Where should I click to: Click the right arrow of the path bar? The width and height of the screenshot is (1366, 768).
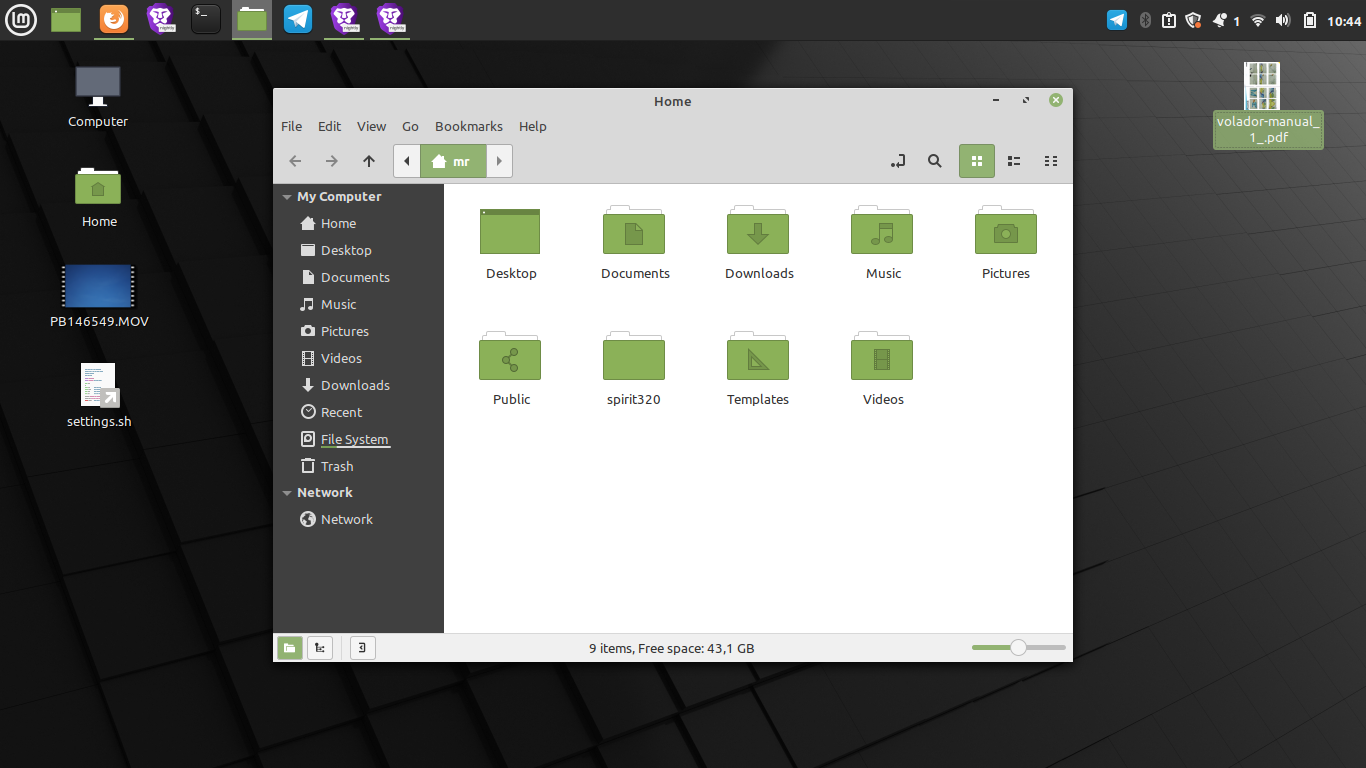[499, 161]
